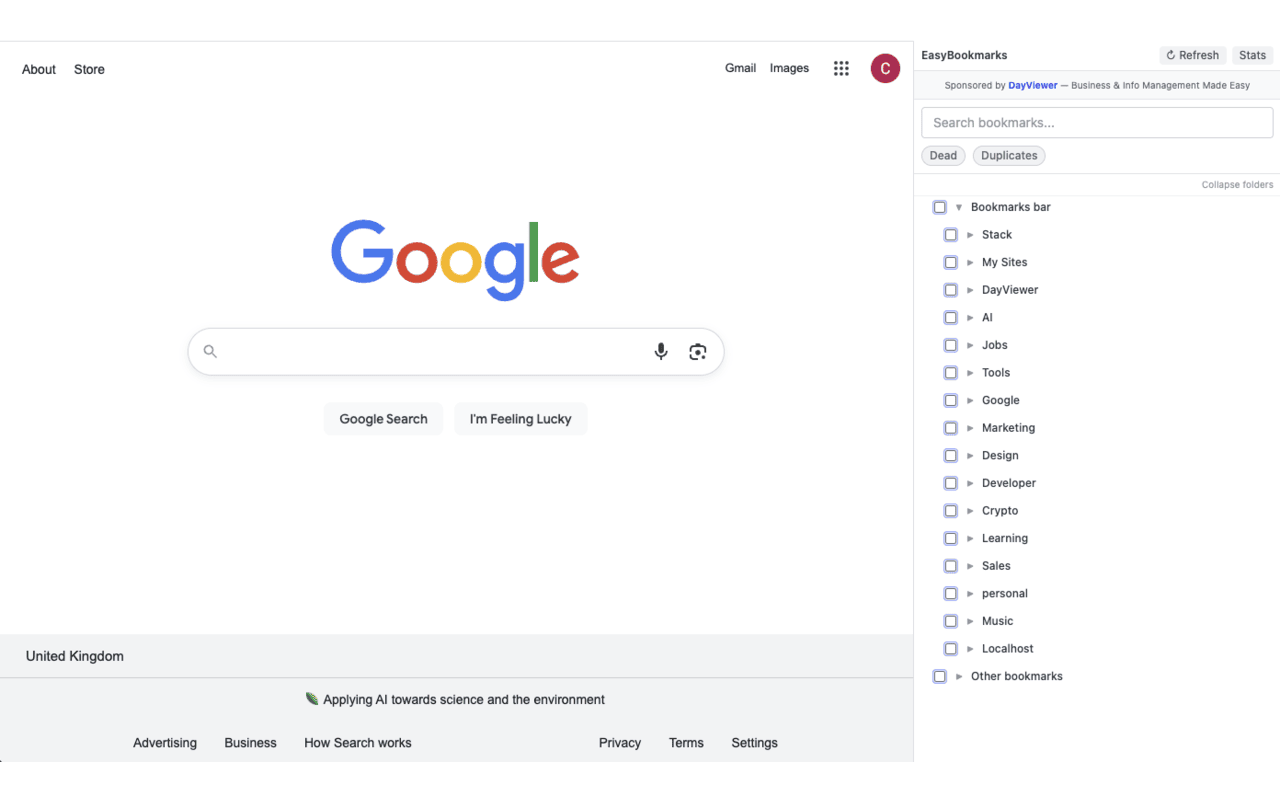Expand the Stack folder arrow
1280x800 pixels.
(x=970, y=235)
